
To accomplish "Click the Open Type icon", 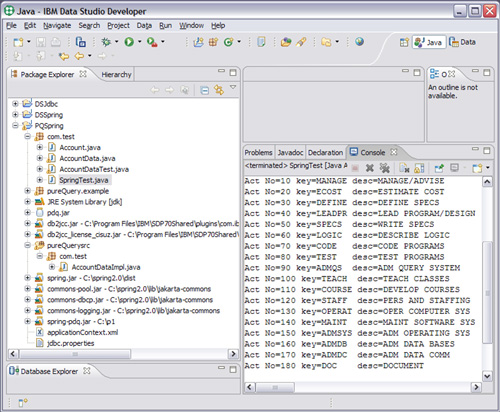I will coord(286,42).
